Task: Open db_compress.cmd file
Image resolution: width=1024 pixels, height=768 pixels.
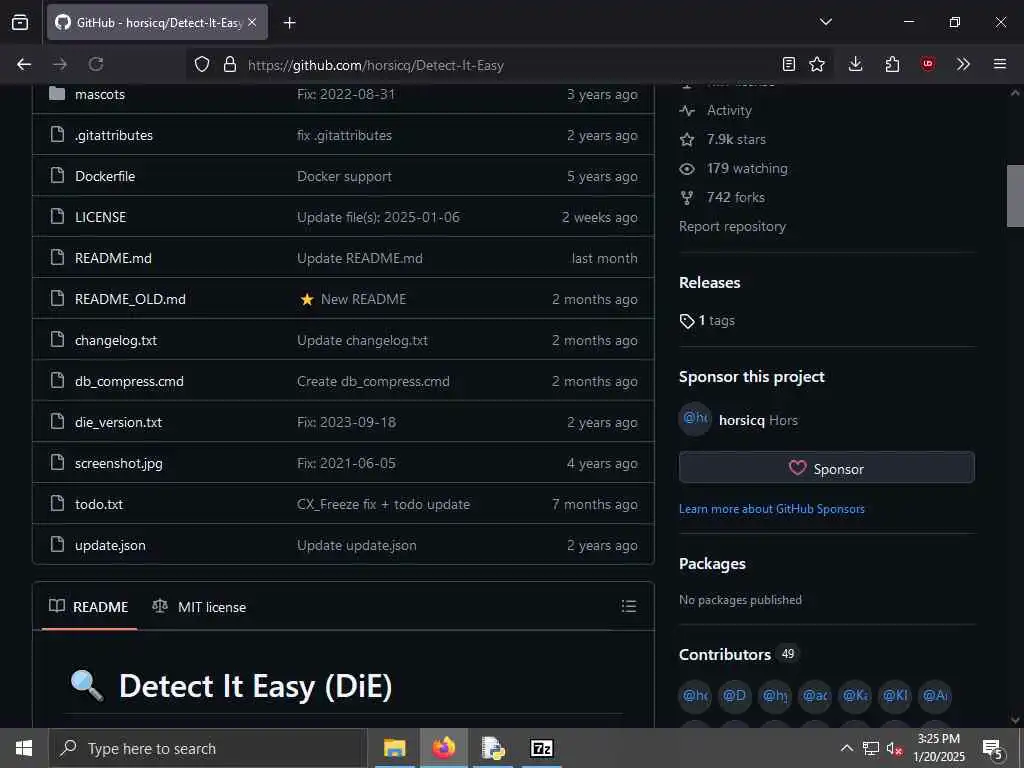Action: pyautogui.click(x=129, y=381)
